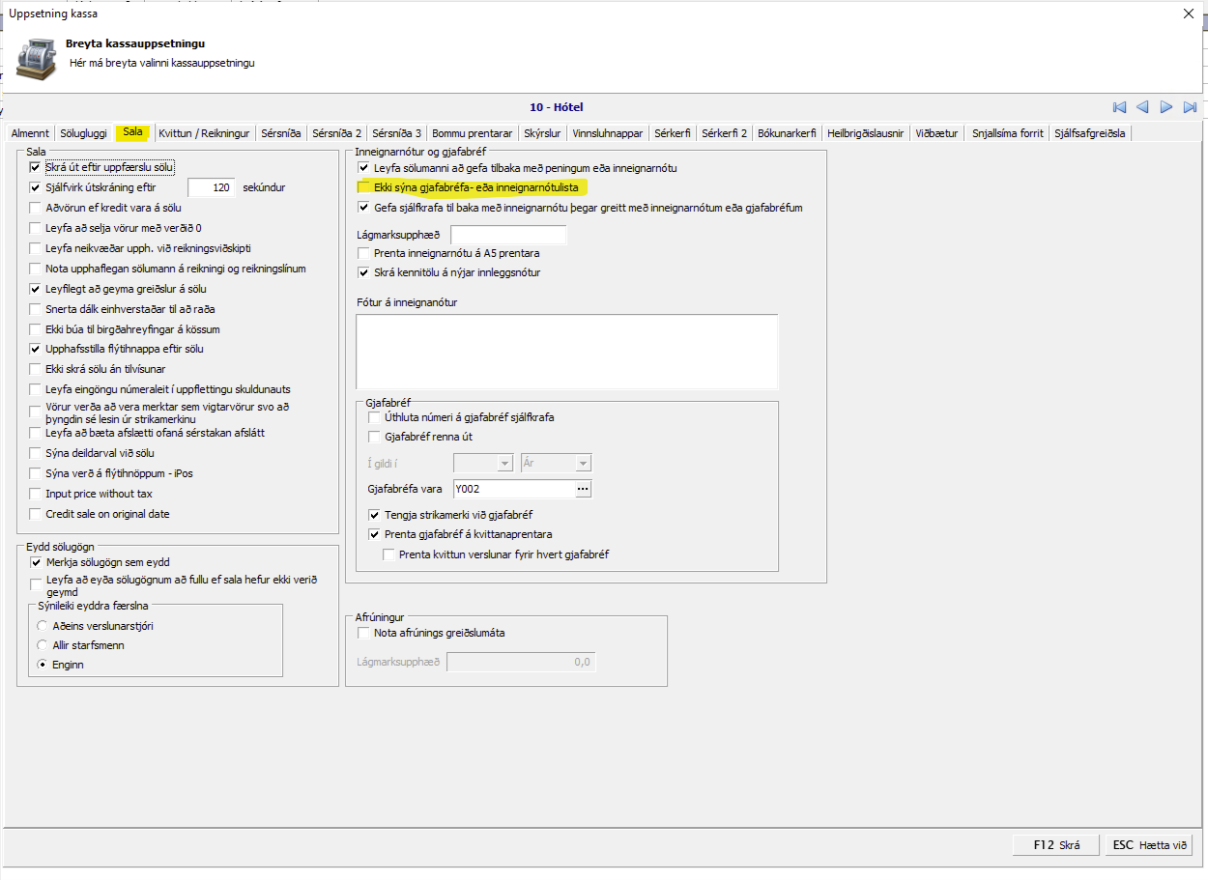Select Aðeins verslunarstjóri radio button
This screenshot has height=880, width=1208.
(x=42, y=626)
